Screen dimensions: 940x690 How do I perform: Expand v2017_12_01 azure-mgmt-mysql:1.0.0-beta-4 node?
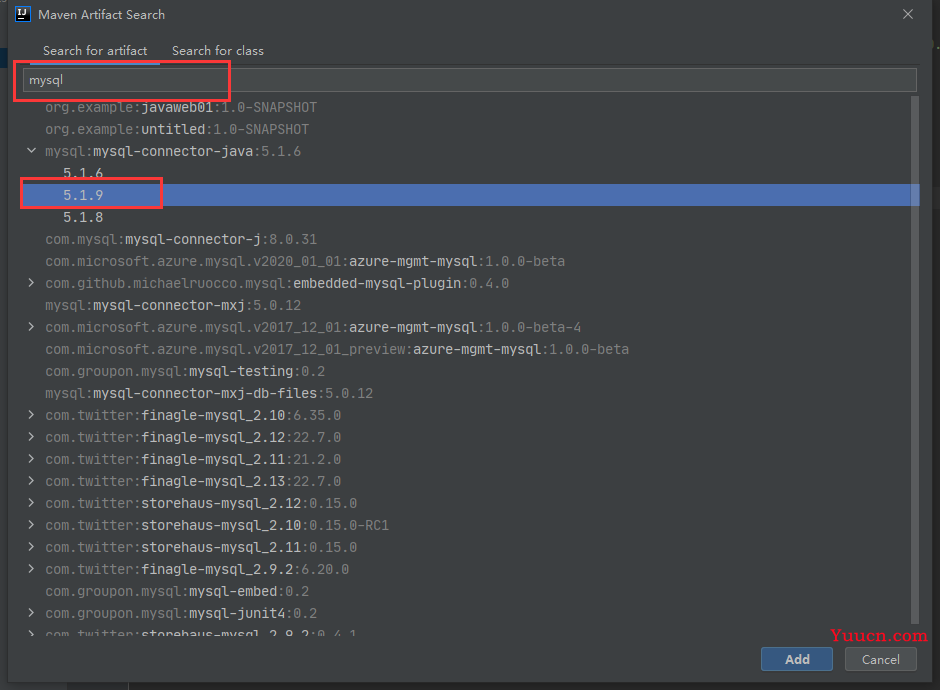tap(31, 327)
